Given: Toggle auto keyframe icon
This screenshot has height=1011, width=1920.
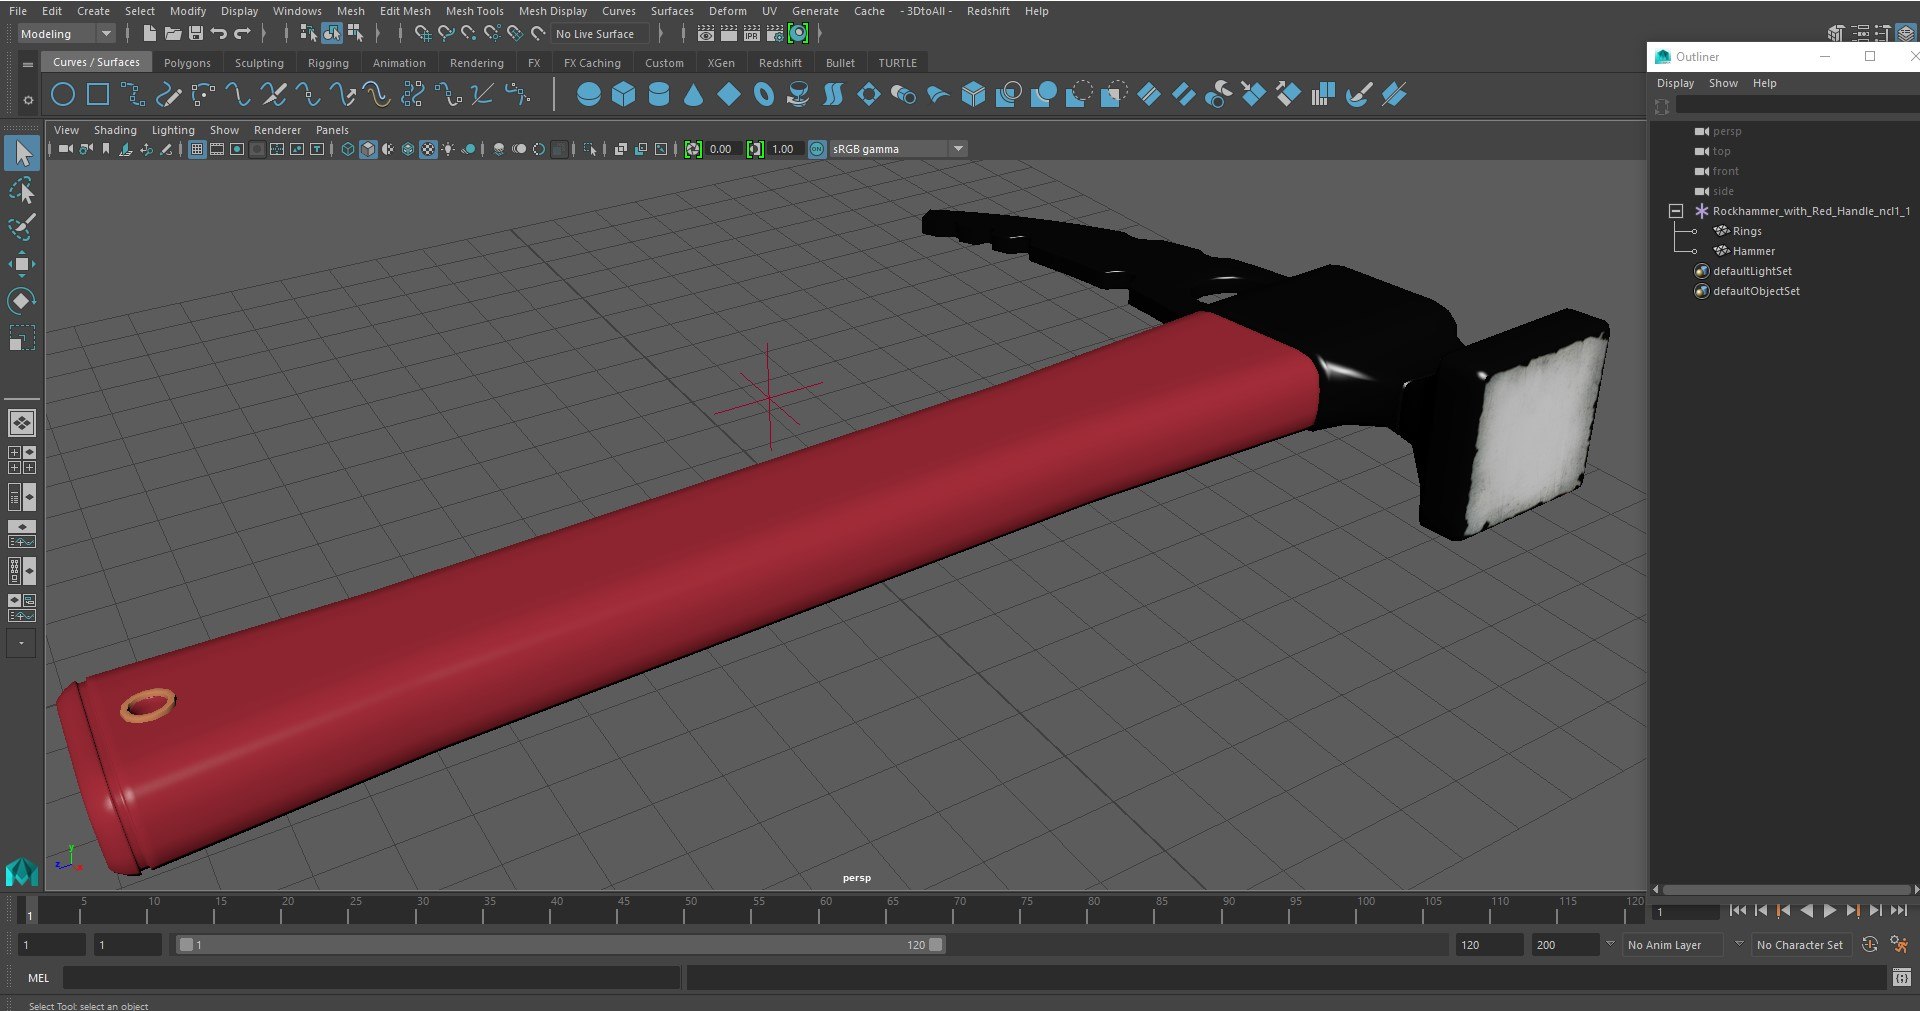Looking at the screenshot, I should (x=1869, y=944).
